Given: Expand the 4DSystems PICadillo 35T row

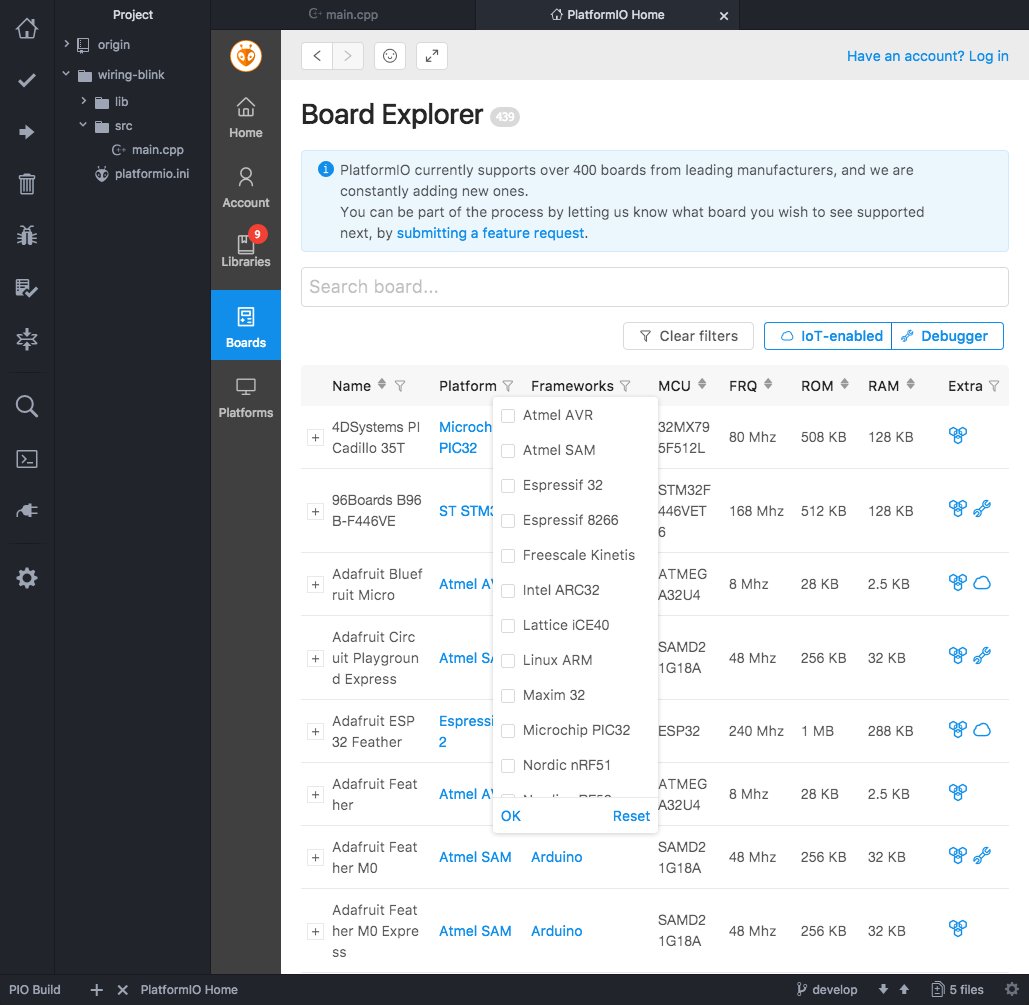Looking at the screenshot, I should [316, 438].
